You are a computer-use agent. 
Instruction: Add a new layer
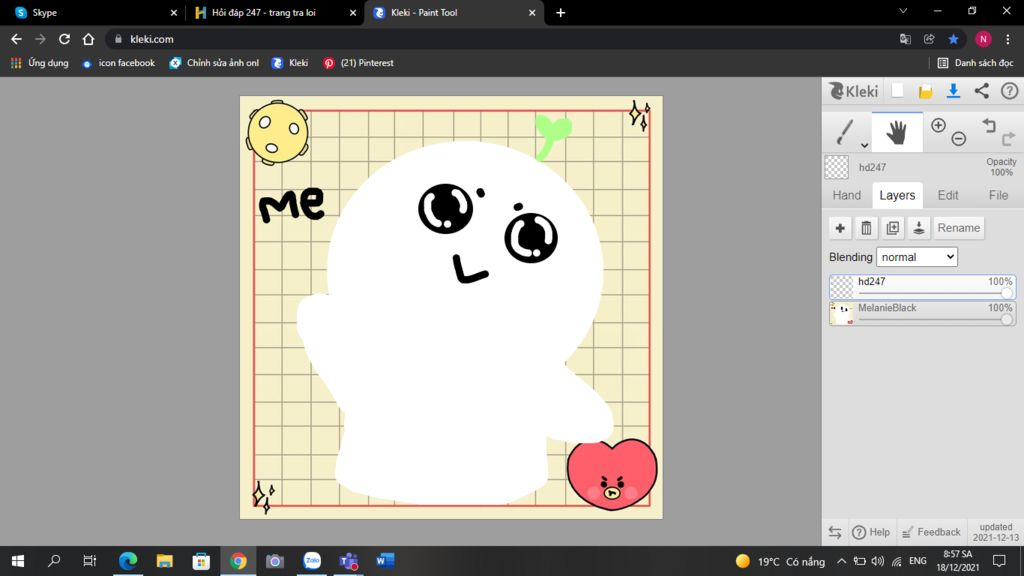[x=840, y=228]
